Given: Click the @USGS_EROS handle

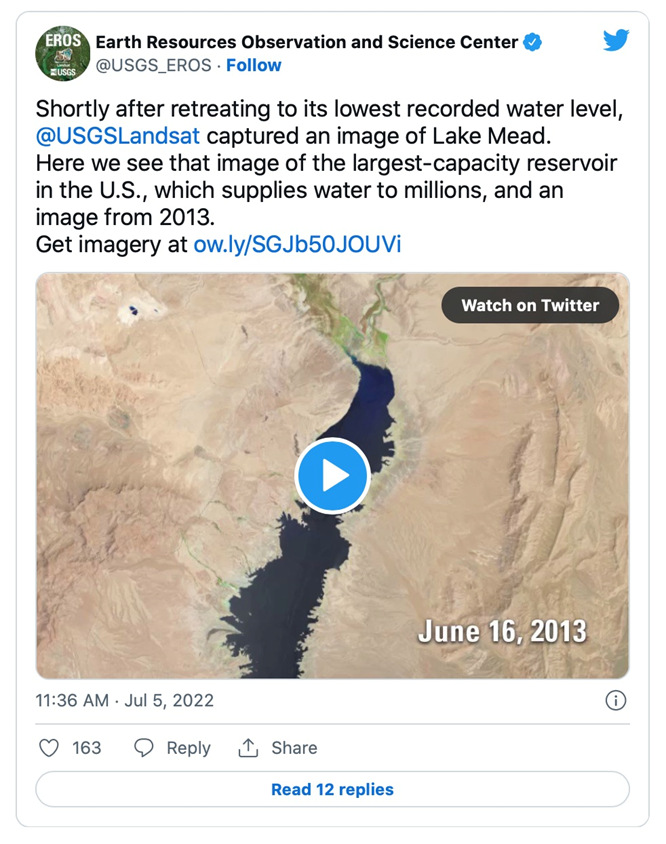Looking at the screenshot, I should tap(153, 65).
